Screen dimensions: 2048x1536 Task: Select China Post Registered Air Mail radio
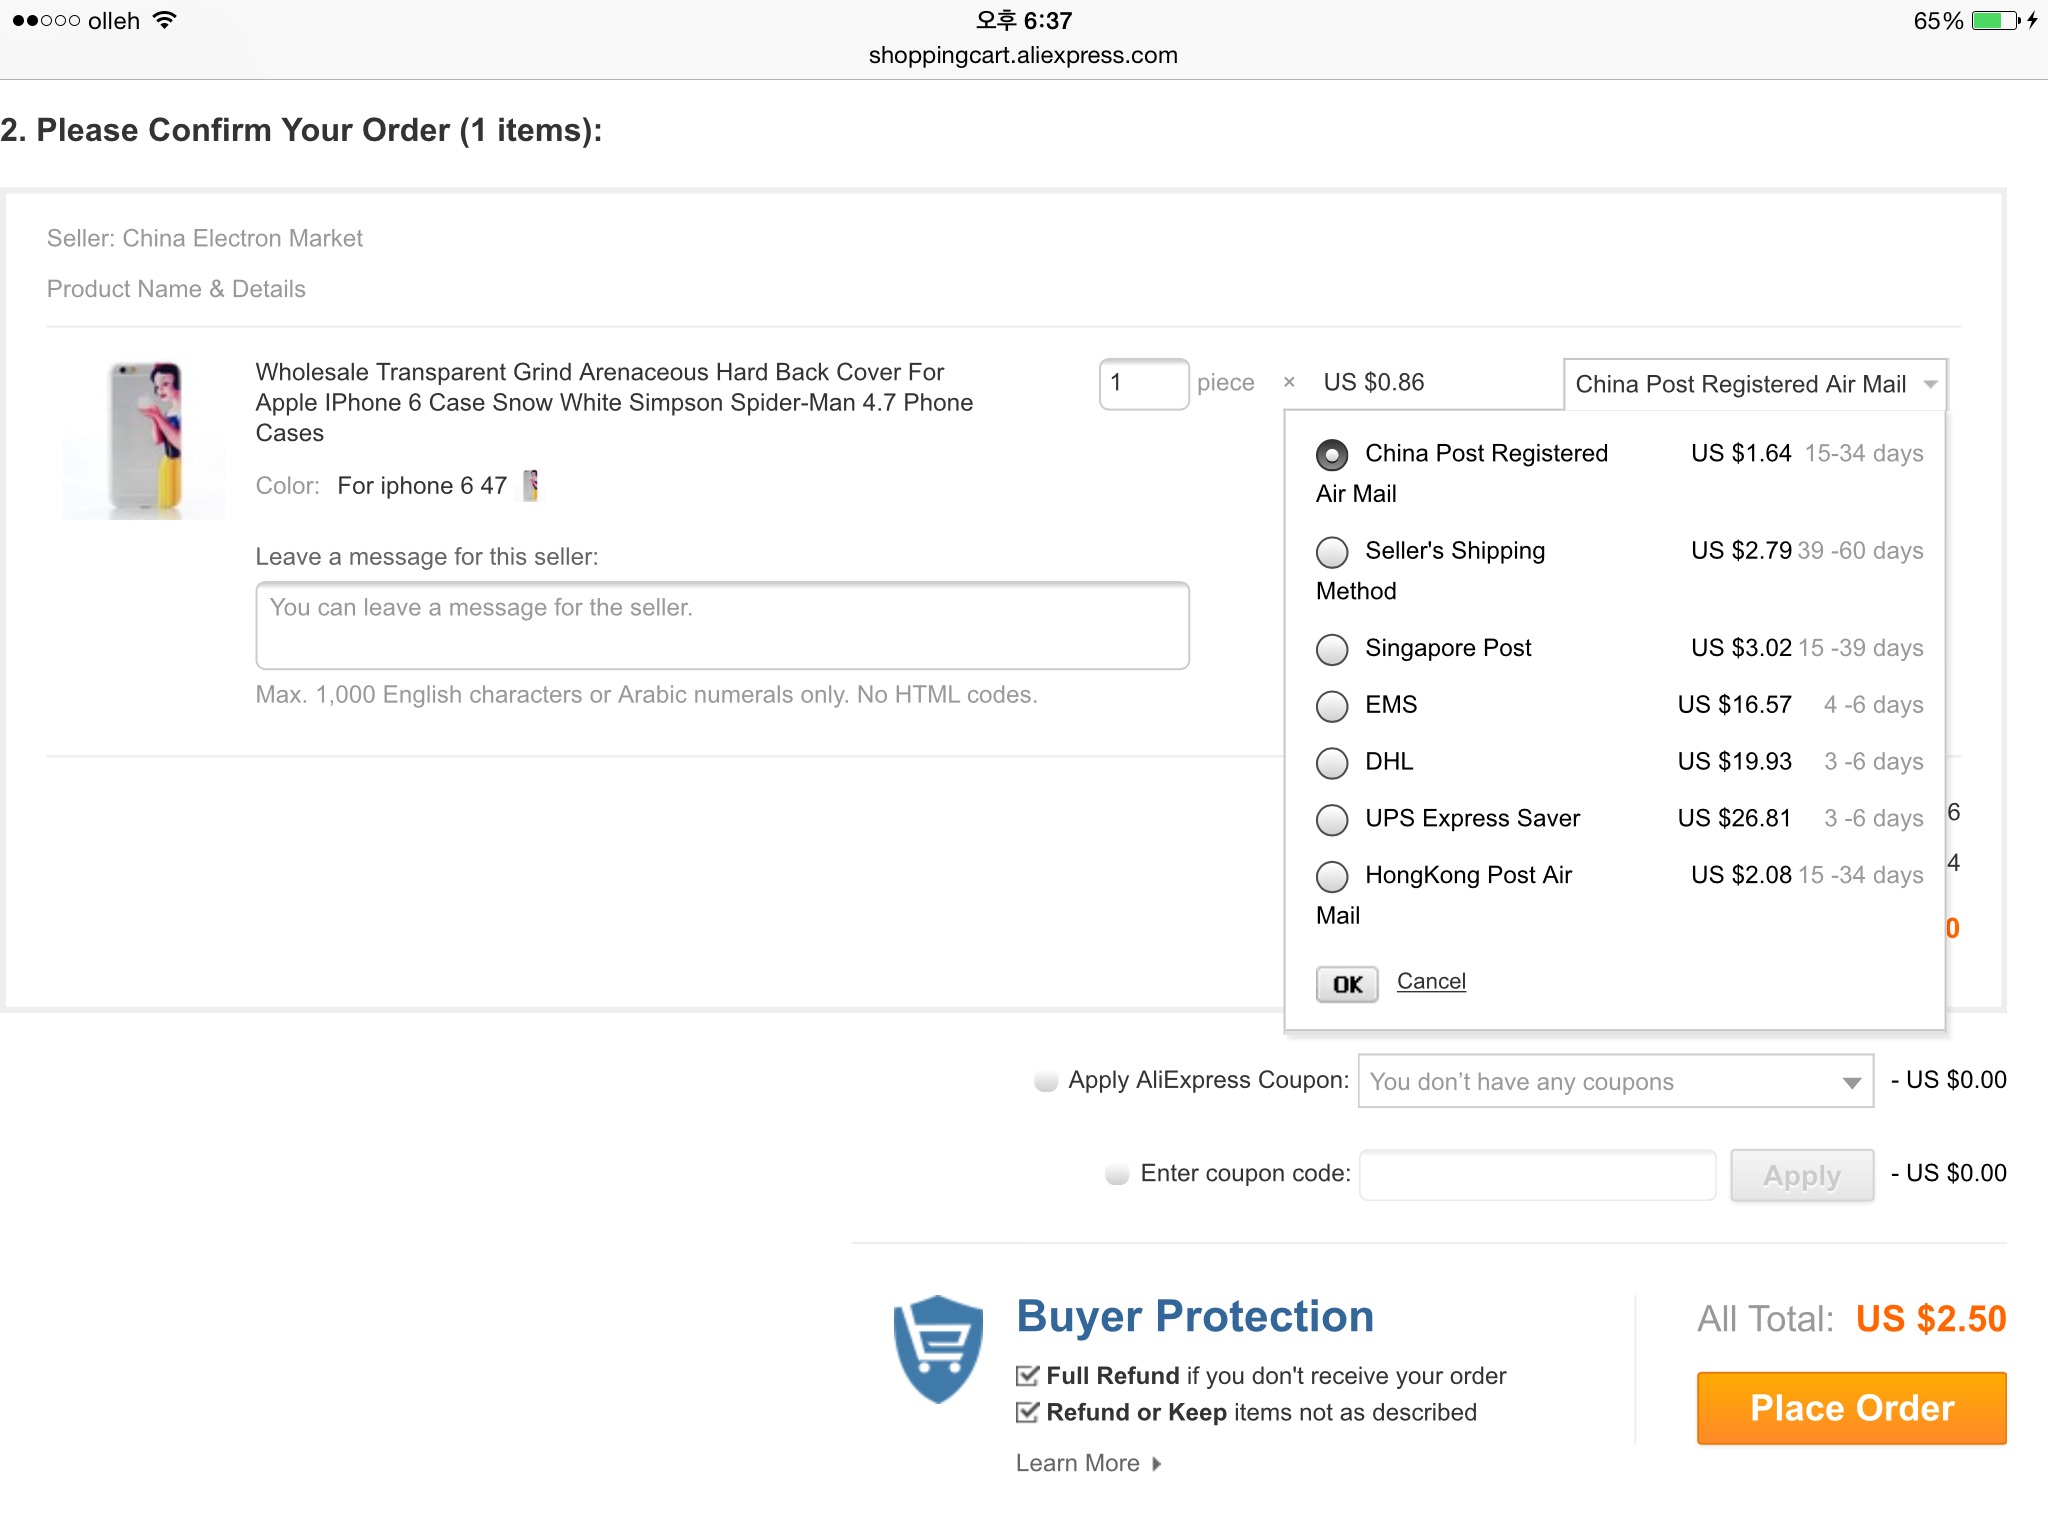[x=1331, y=455]
